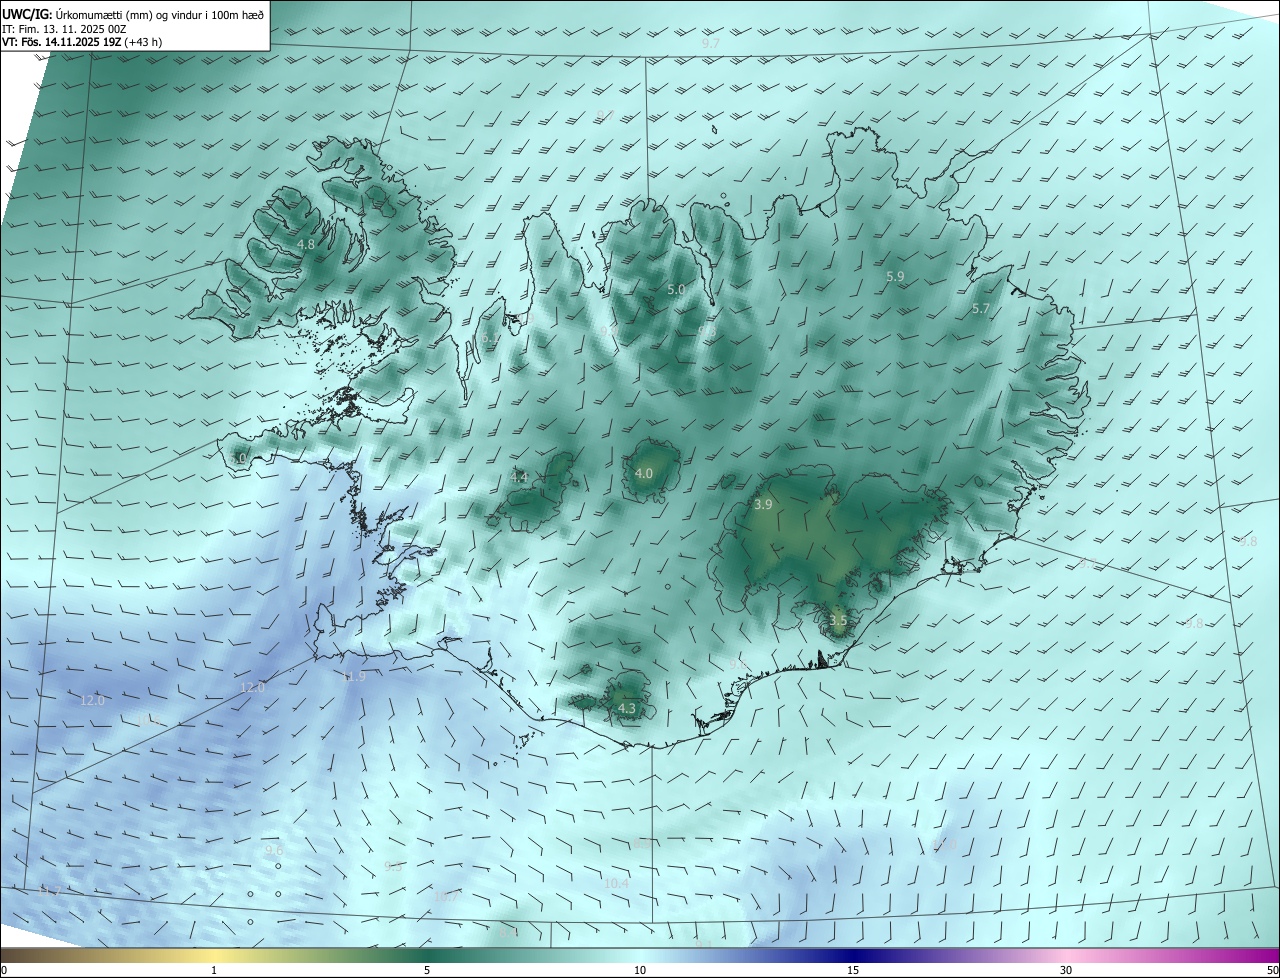Viewport: 1280px width, 978px height.
Task: Click the color scale at the 0 tick
Action: coord(4,970)
